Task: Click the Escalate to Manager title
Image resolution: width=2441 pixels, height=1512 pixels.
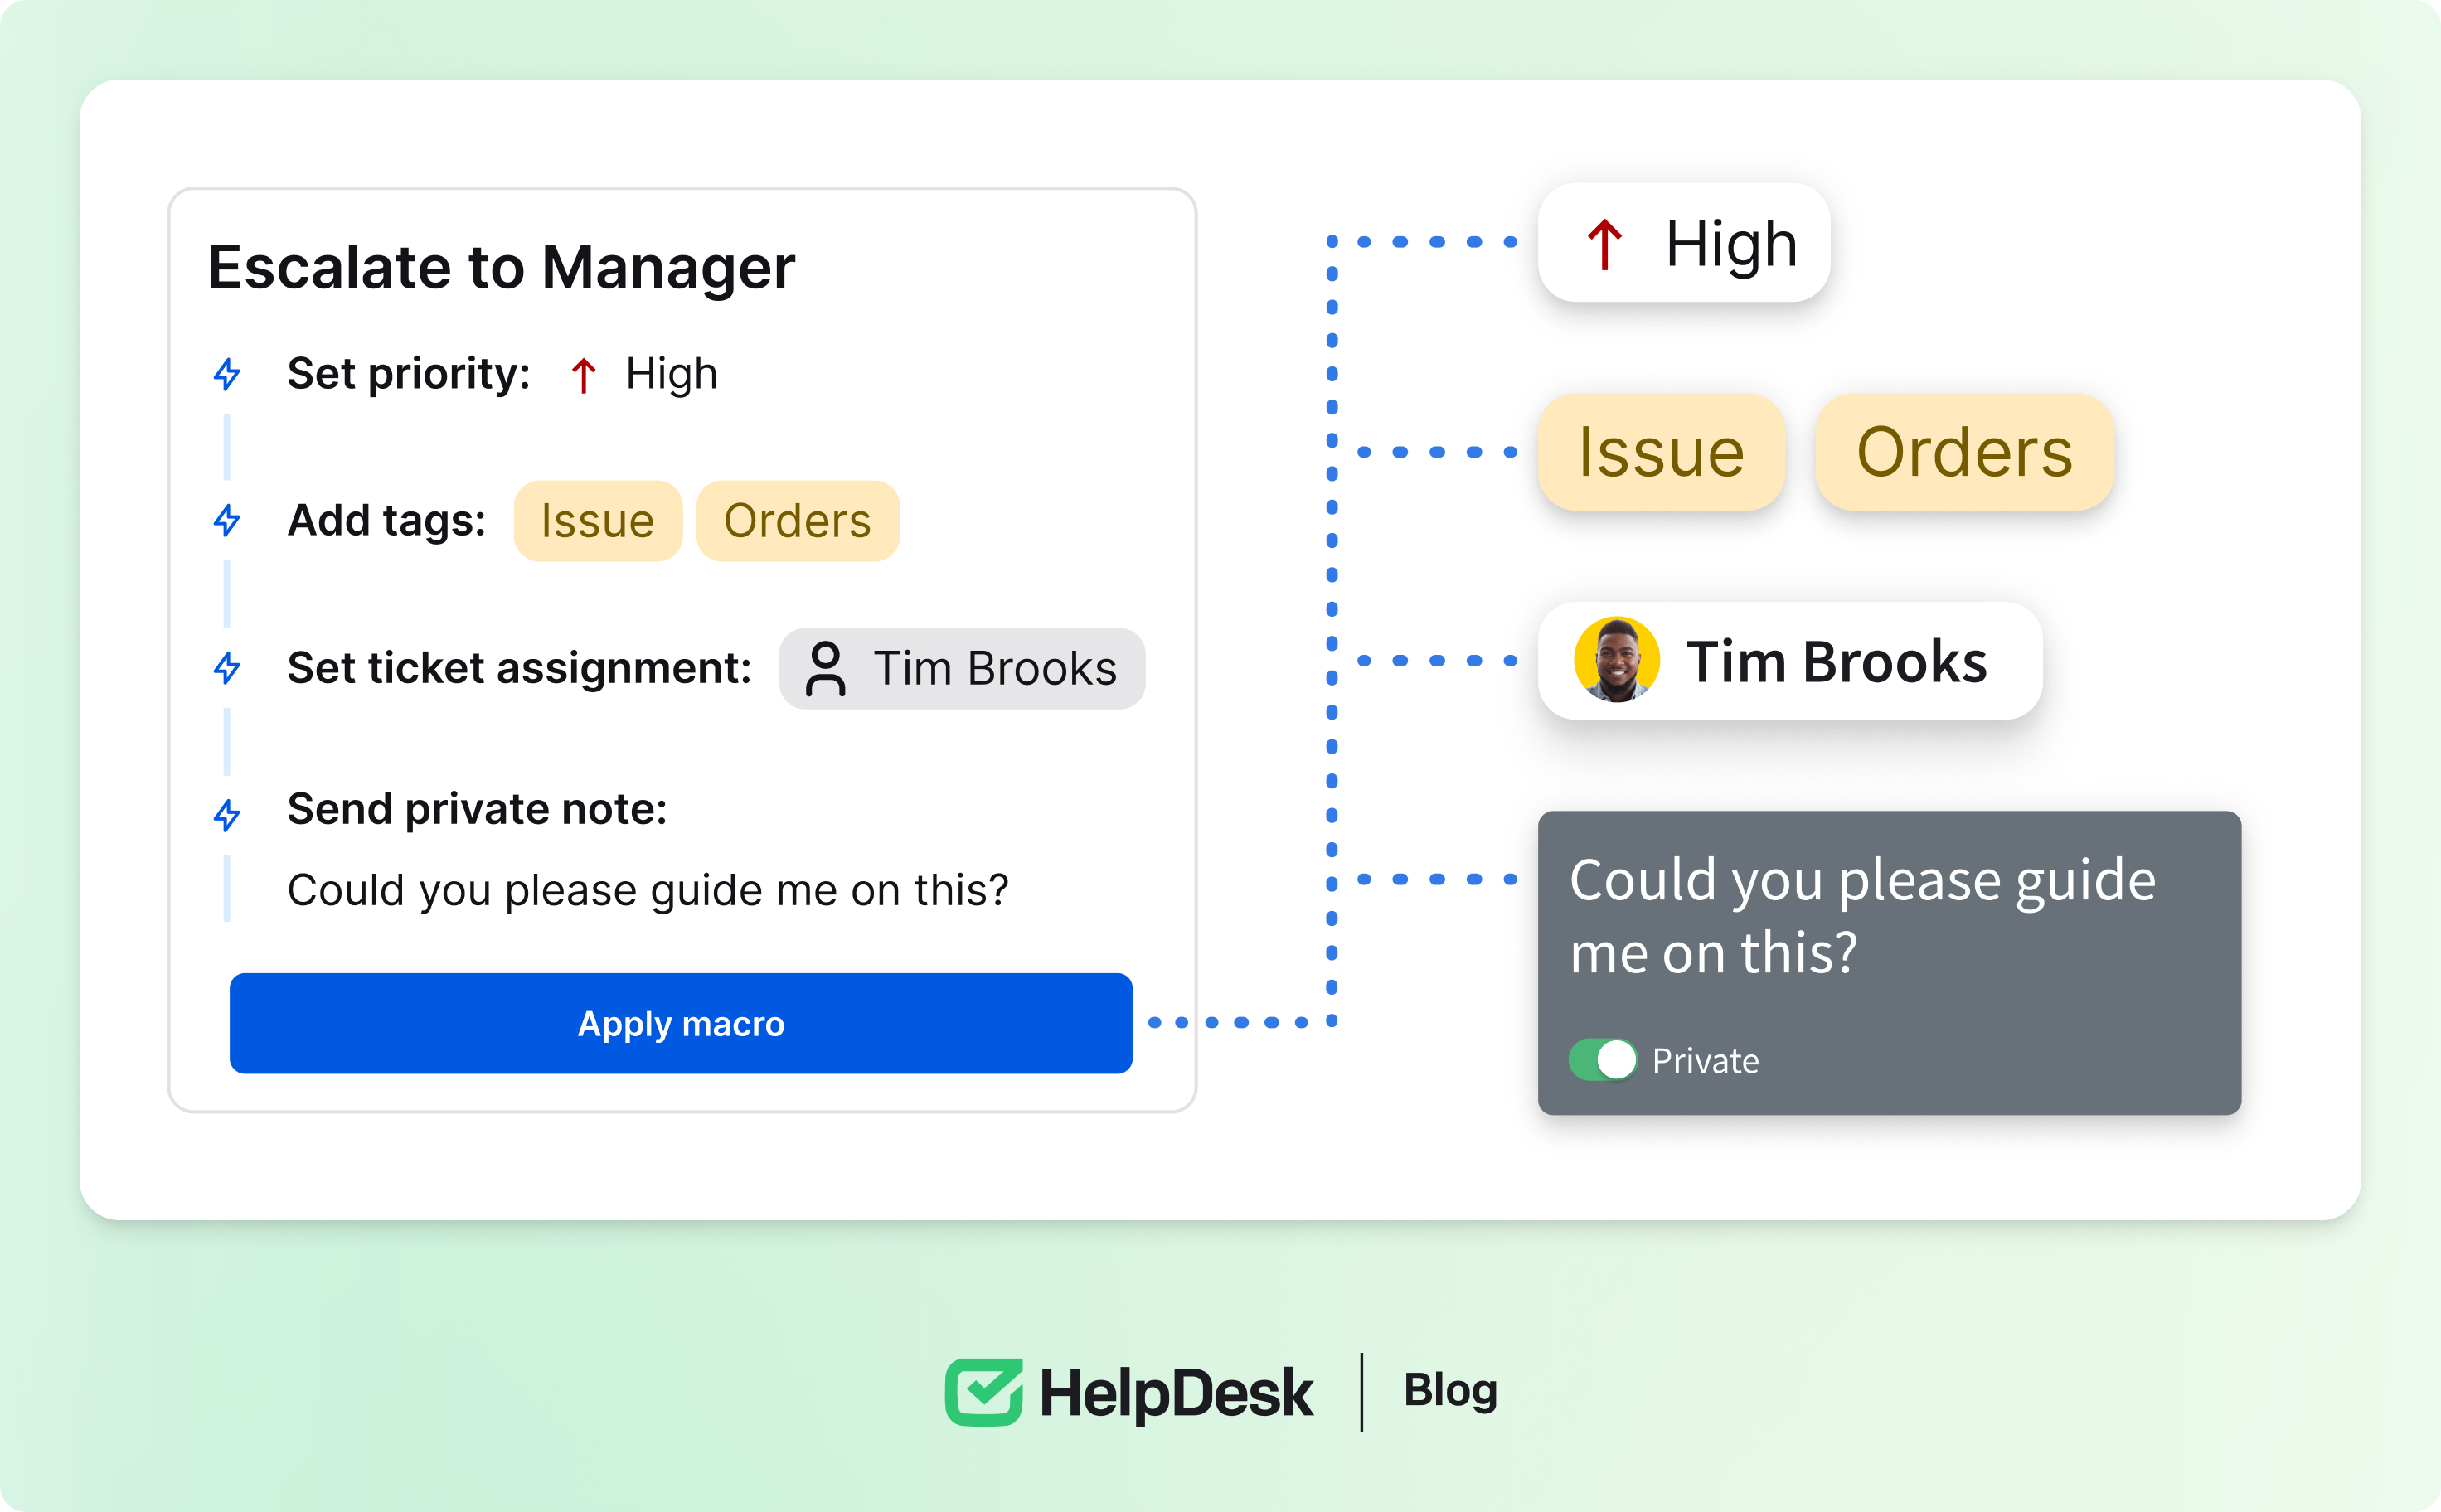Action: [x=501, y=267]
